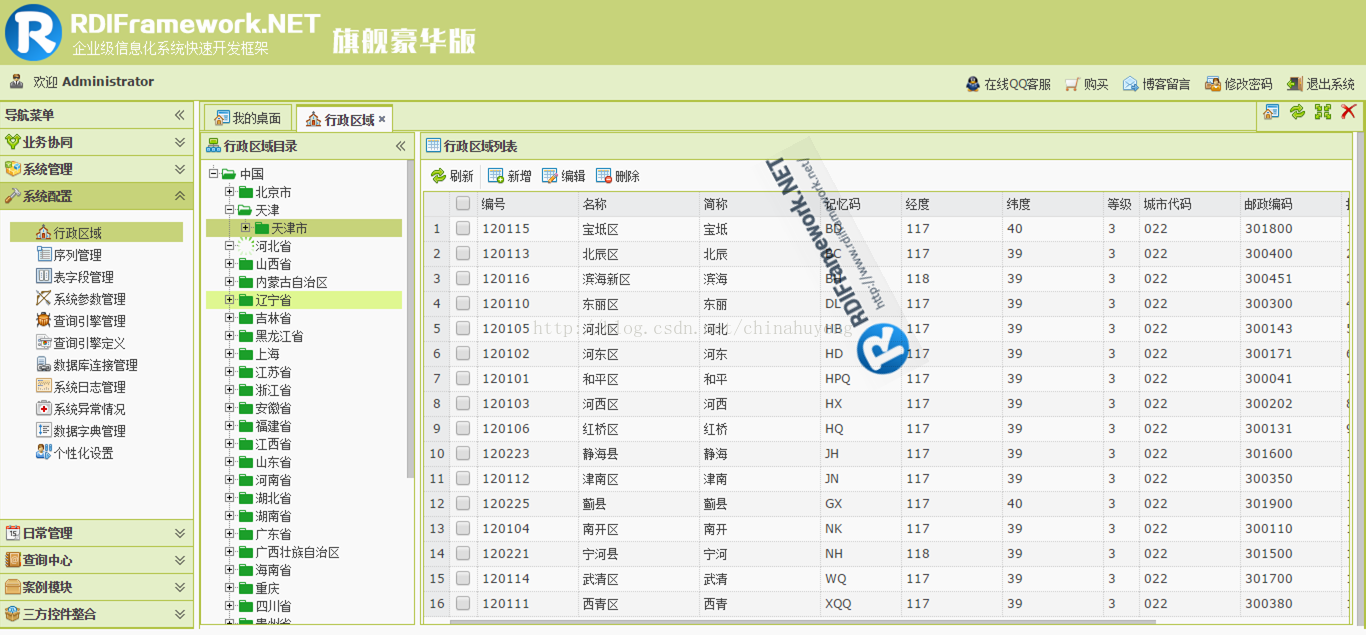Collapse the 导航菜单 navigation panel
Screen dimensions: 1366x635
180,115
